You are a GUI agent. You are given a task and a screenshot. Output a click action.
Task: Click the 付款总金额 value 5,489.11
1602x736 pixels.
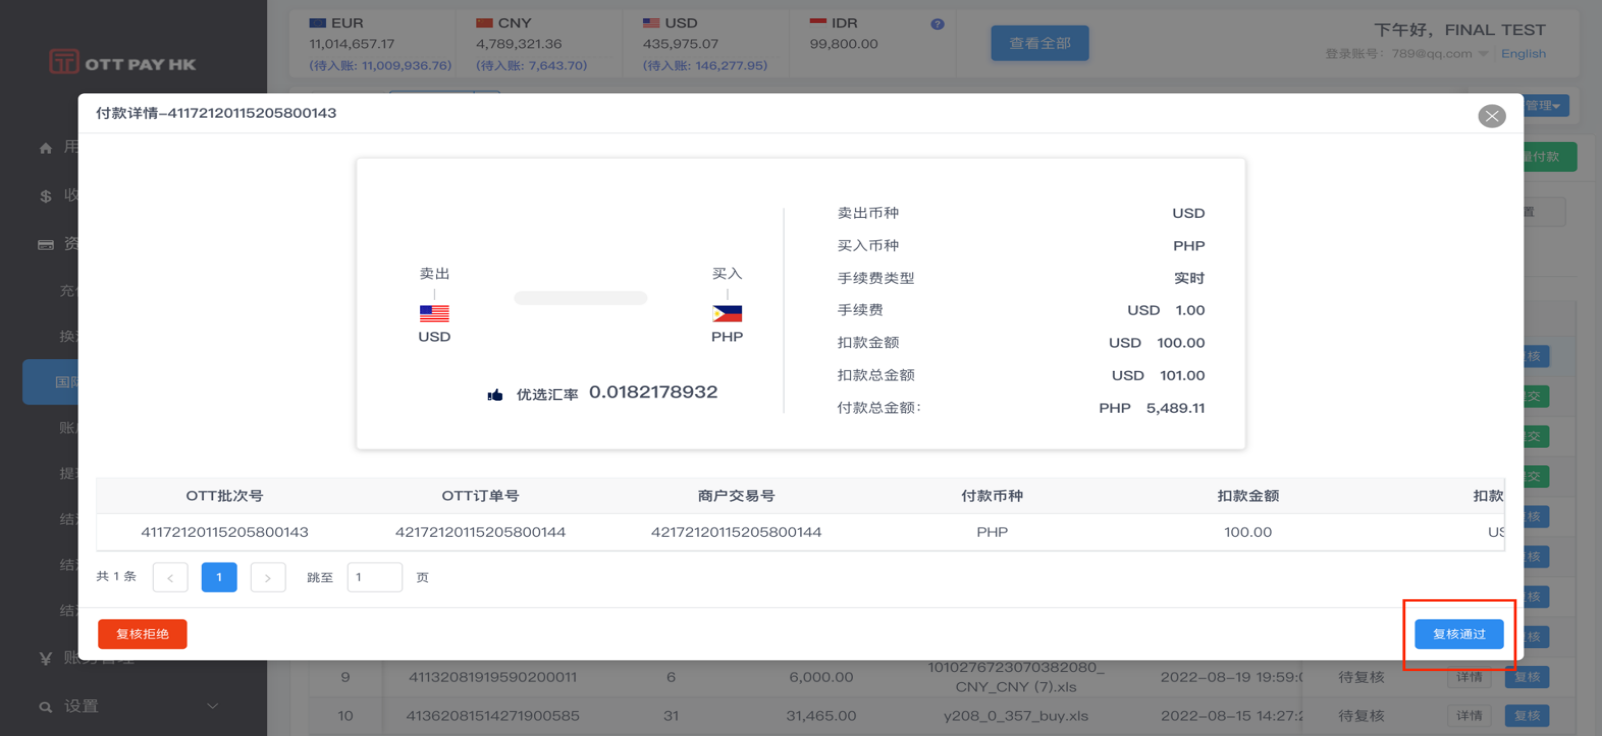point(1175,408)
